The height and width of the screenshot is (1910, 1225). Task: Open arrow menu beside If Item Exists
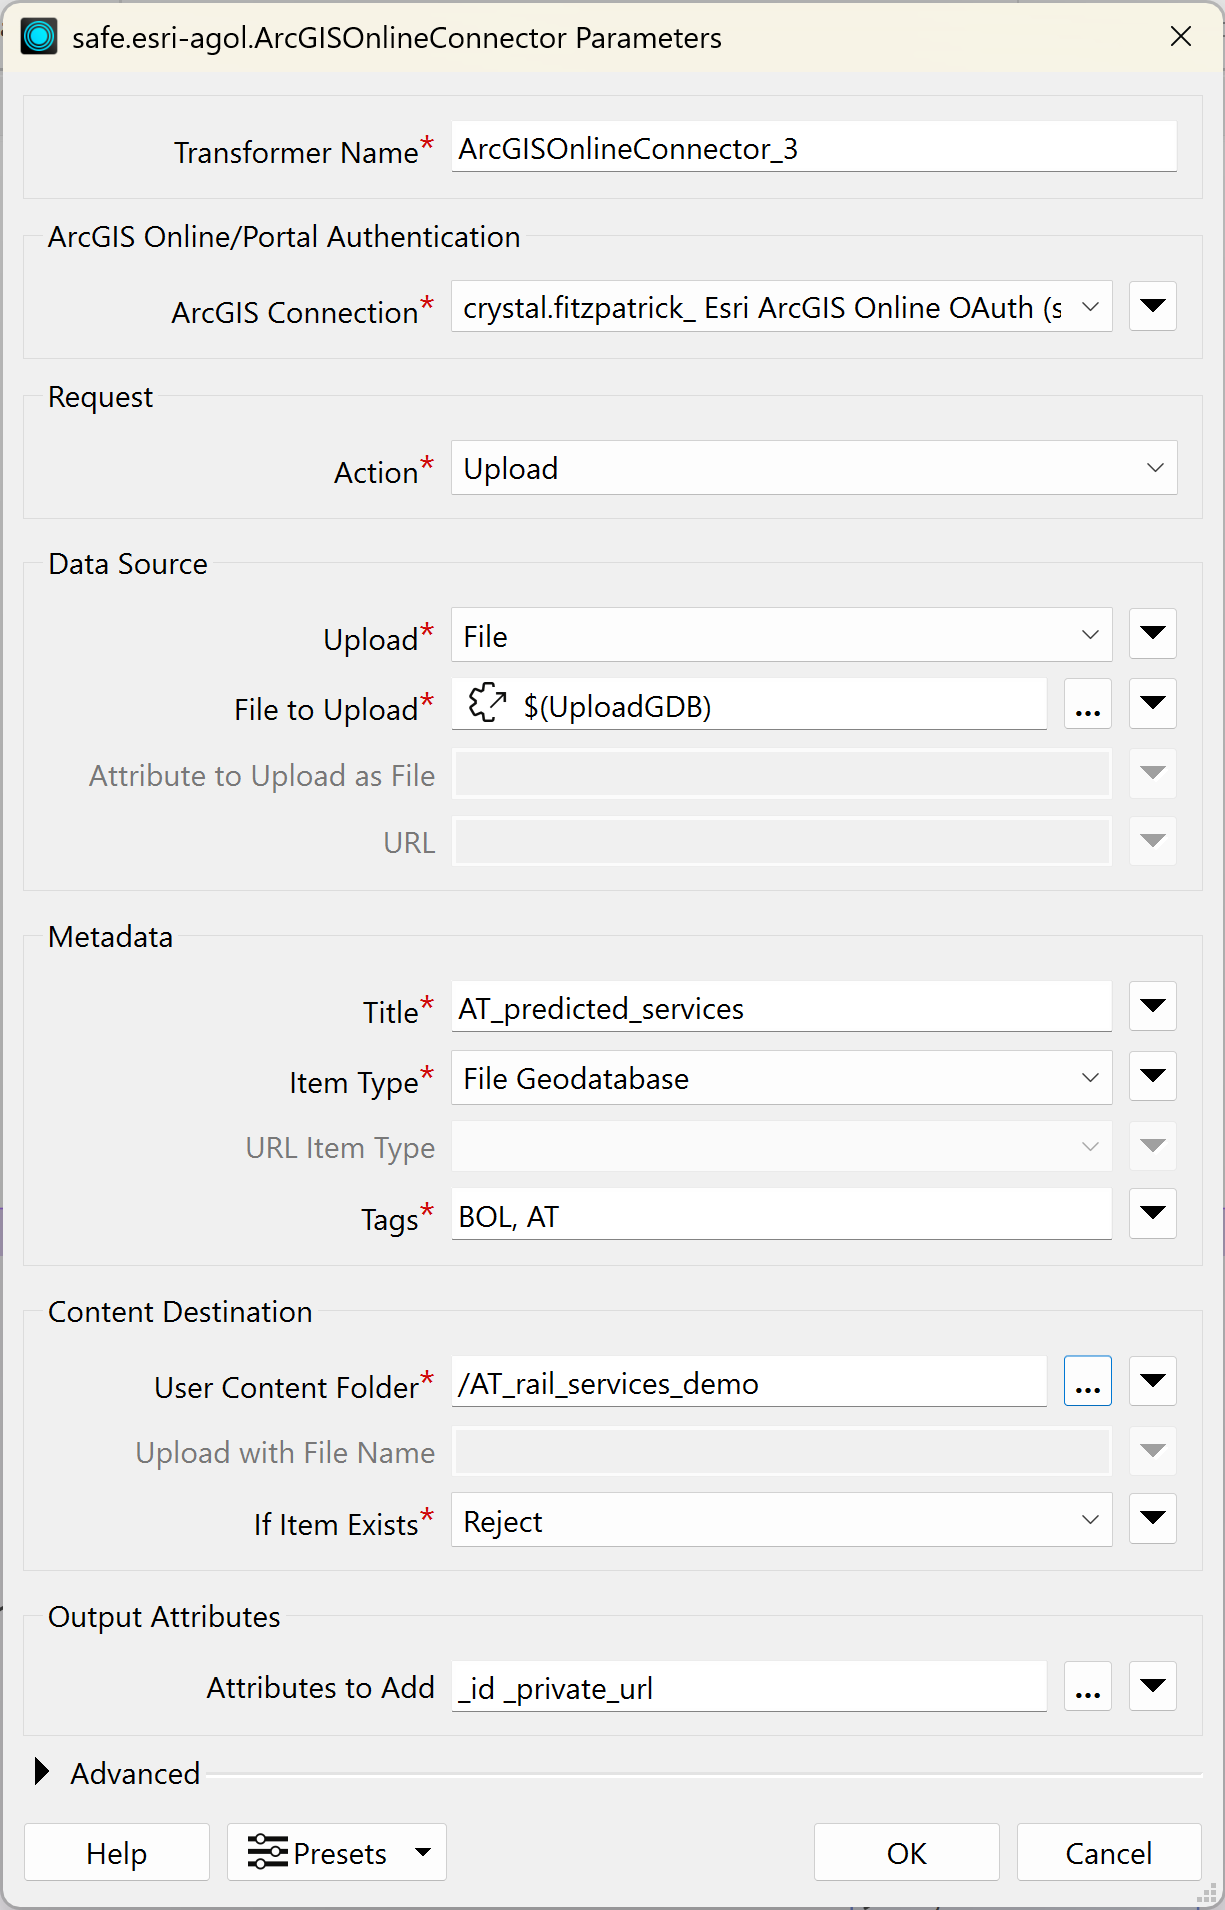(1153, 1519)
